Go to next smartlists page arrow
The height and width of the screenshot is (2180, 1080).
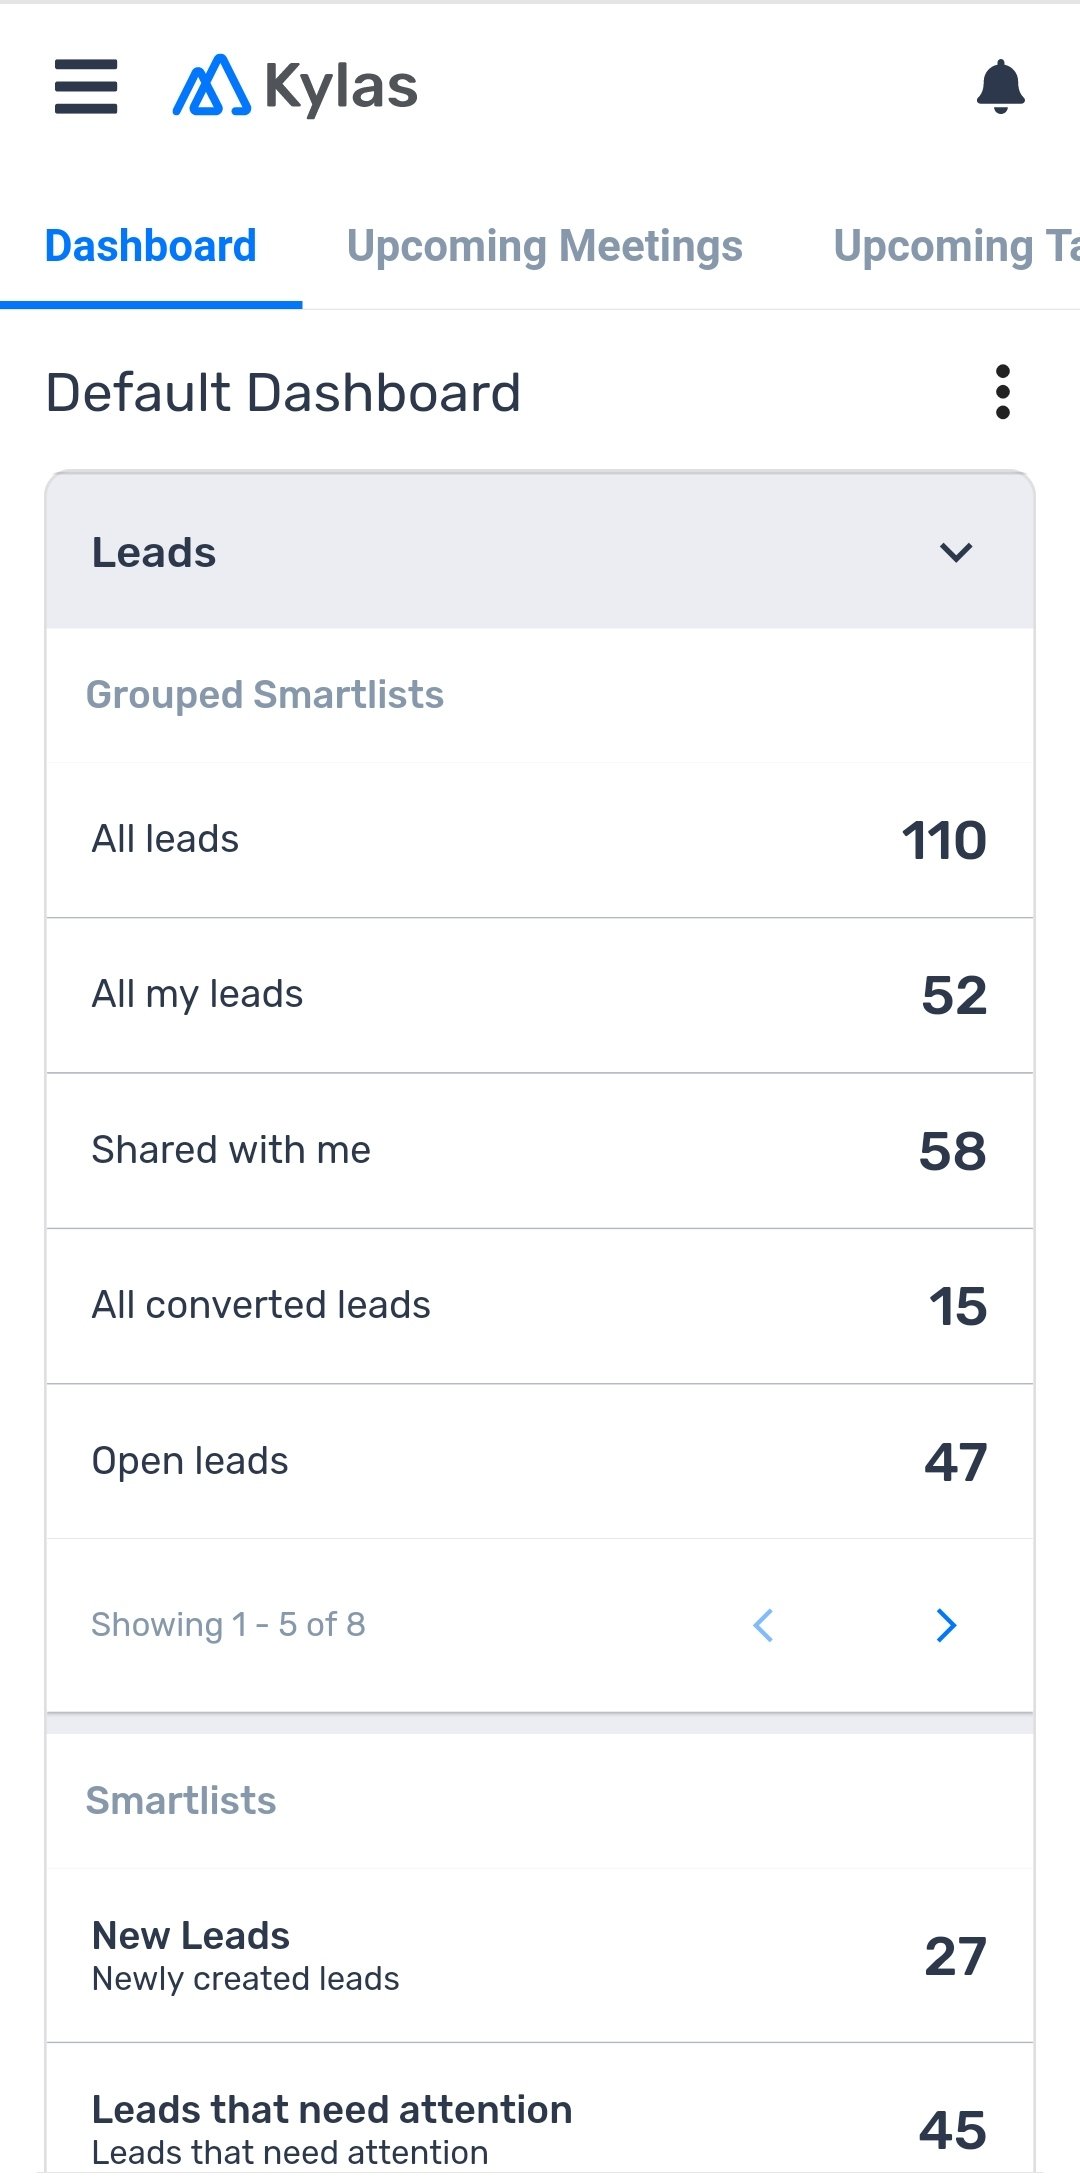click(946, 1625)
